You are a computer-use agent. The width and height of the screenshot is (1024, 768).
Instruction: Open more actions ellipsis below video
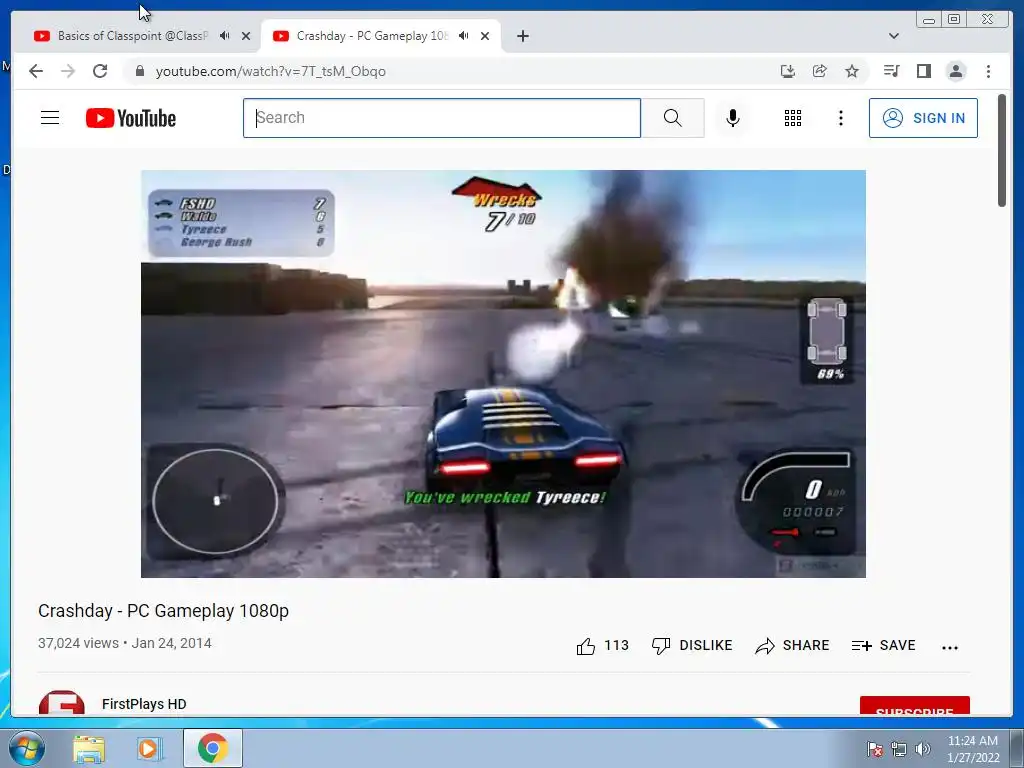point(950,647)
